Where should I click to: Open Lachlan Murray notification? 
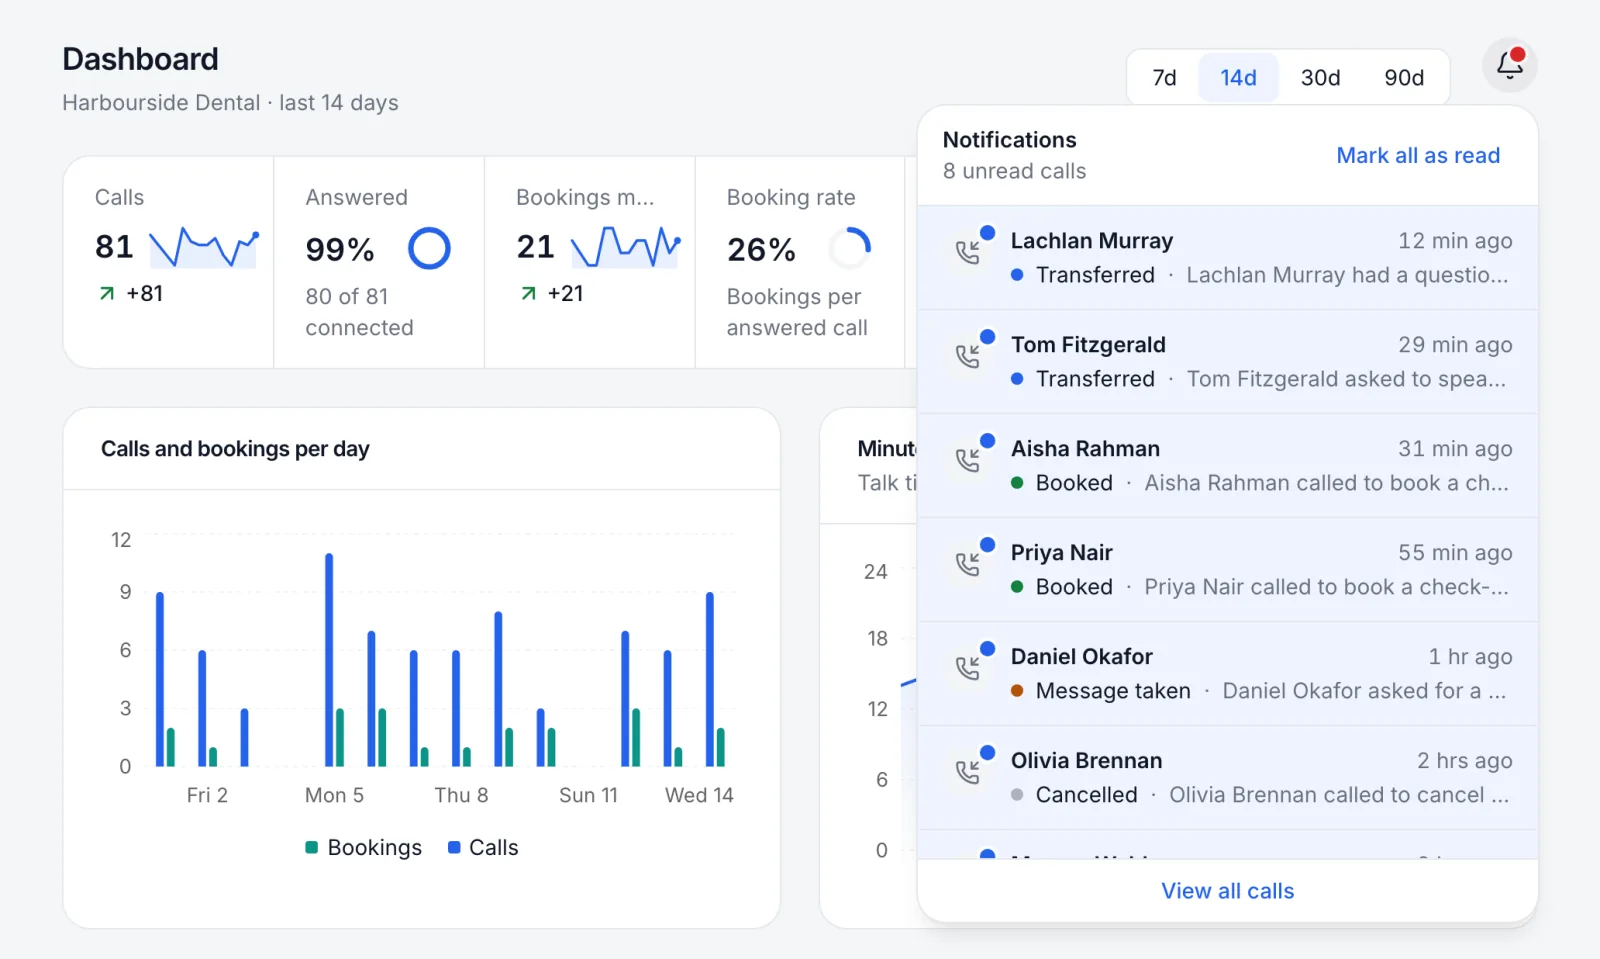tap(1227, 258)
